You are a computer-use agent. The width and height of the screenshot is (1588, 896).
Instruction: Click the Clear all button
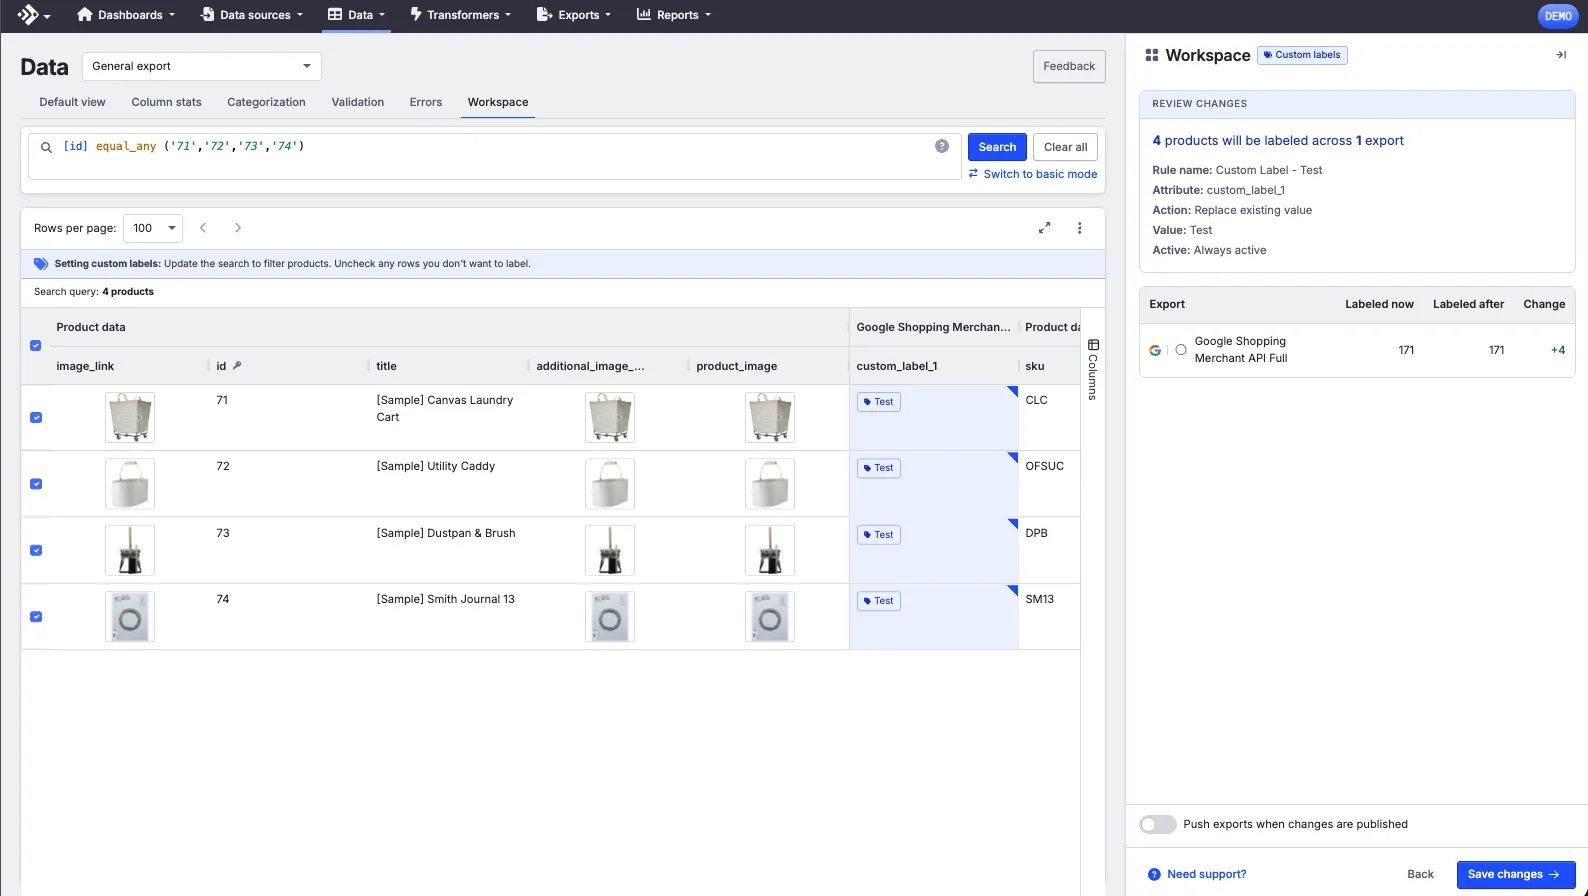coord(1066,147)
